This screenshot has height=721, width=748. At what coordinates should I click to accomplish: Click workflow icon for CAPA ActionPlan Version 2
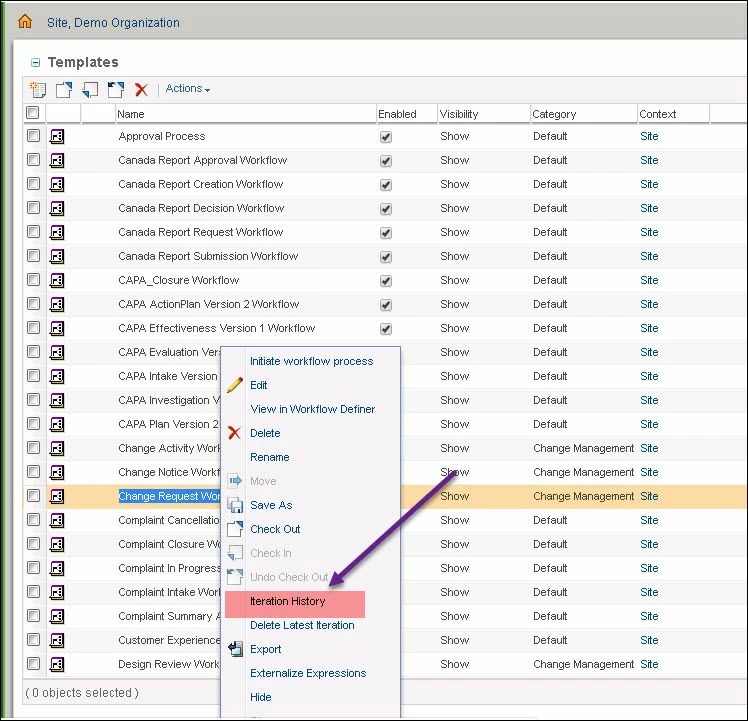(x=57, y=304)
